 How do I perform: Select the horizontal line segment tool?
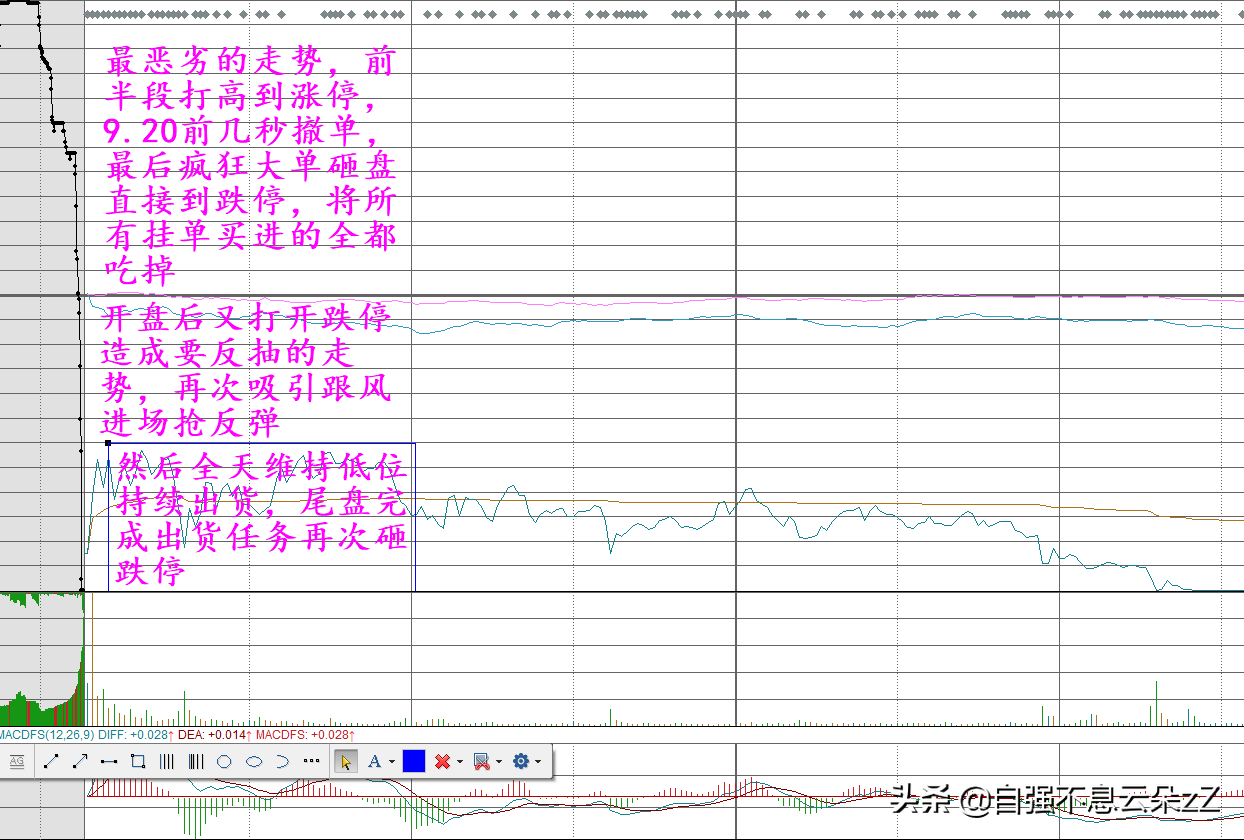[x=109, y=762]
